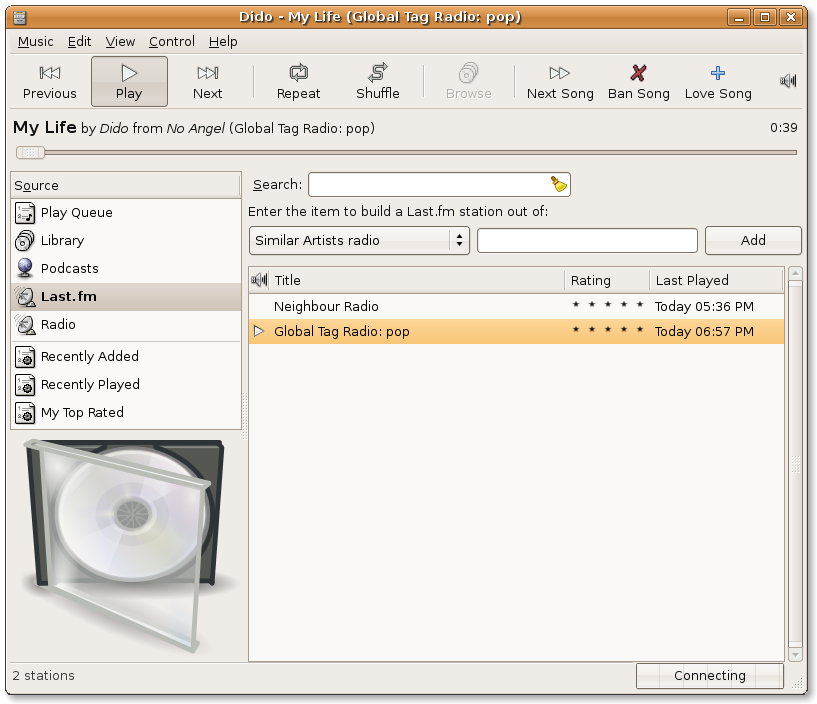Click the scrollbar down arrow

(x=795, y=654)
